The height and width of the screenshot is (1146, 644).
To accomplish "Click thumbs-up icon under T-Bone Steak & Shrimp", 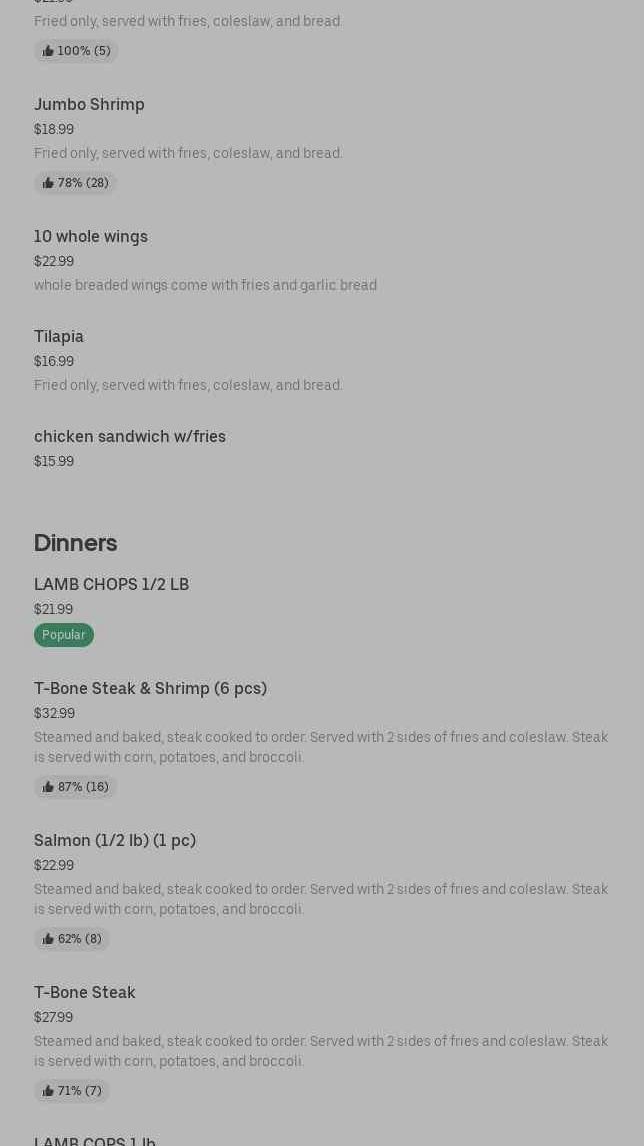I will pyautogui.click(x=48, y=787).
